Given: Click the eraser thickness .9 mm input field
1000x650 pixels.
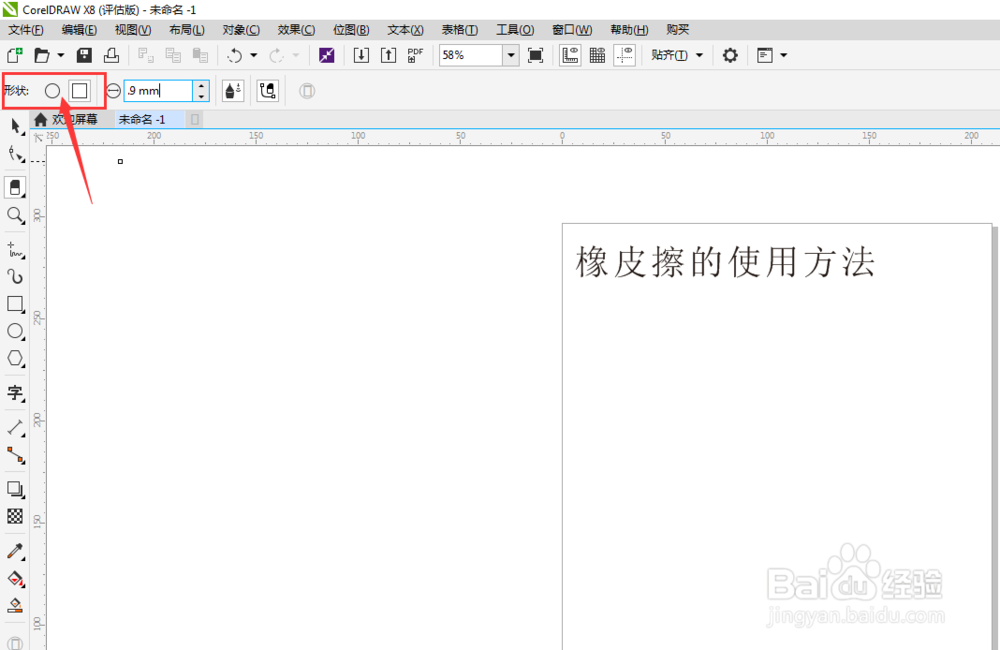Looking at the screenshot, I should [158, 91].
